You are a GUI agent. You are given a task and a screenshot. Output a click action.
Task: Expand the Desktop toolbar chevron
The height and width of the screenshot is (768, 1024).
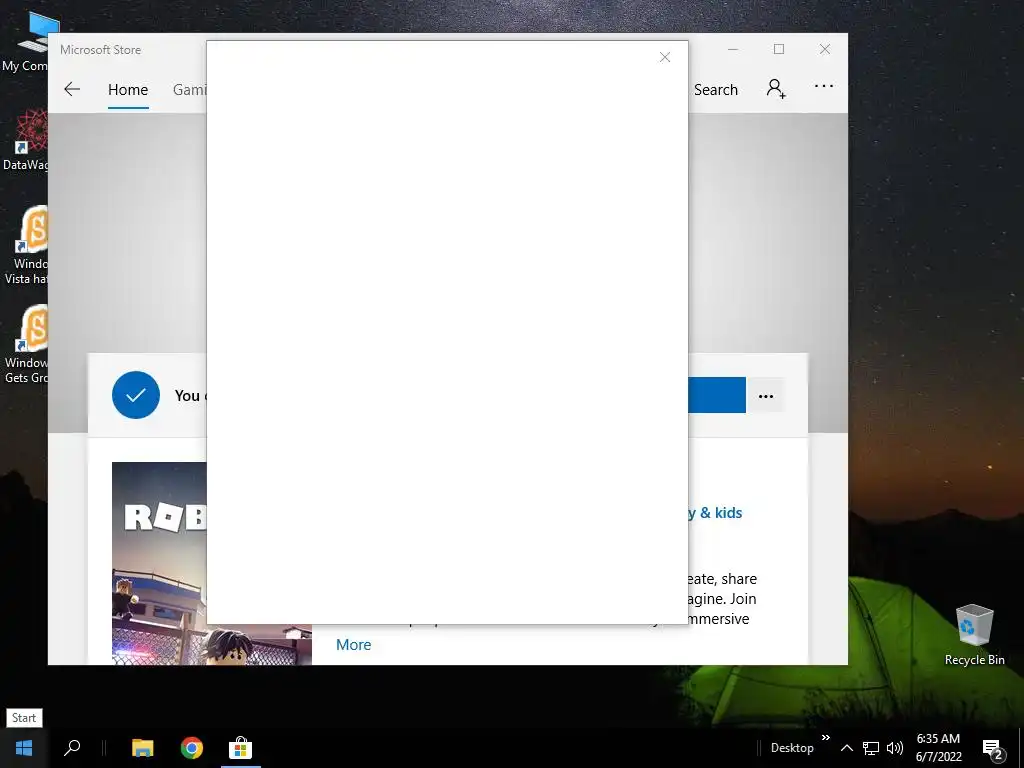pyautogui.click(x=825, y=738)
